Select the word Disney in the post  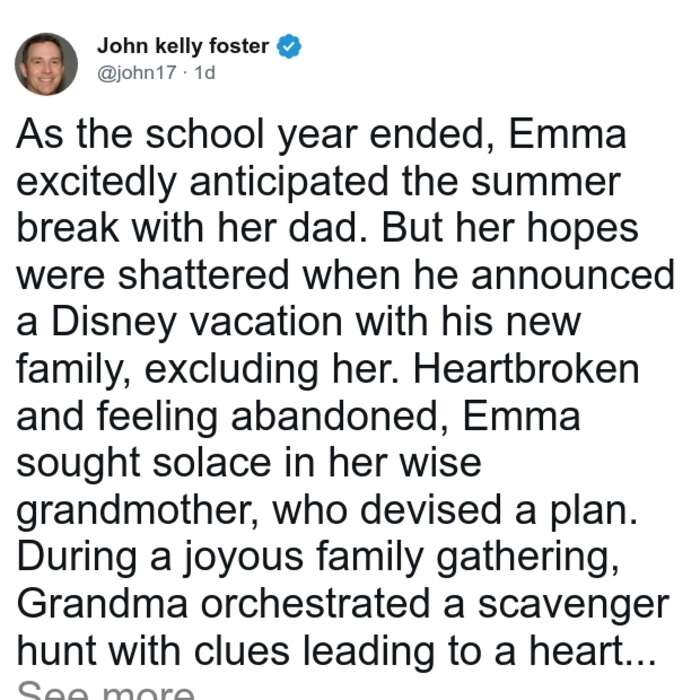113,322
